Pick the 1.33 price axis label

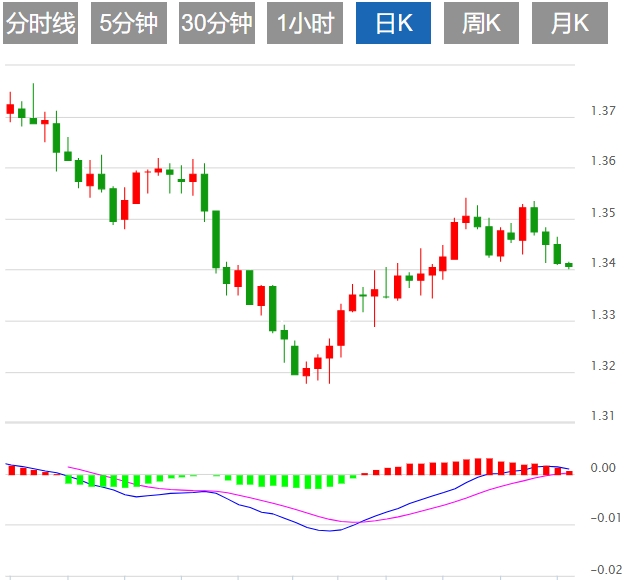pos(603,315)
